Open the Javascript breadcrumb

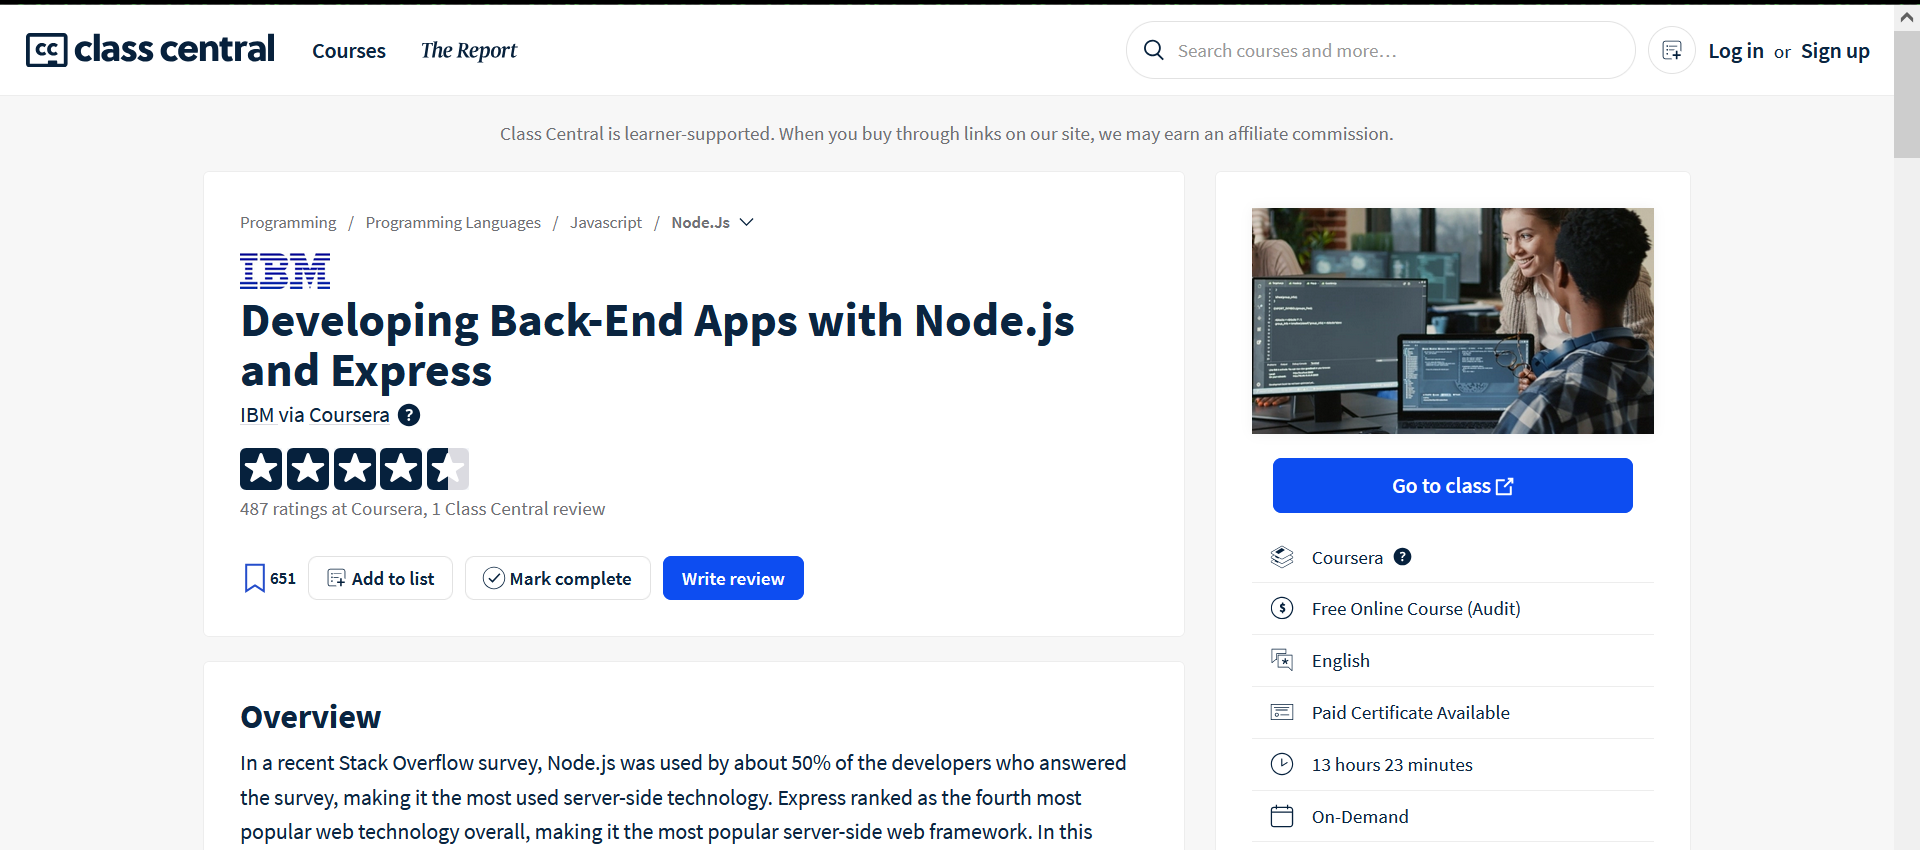coord(606,222)
